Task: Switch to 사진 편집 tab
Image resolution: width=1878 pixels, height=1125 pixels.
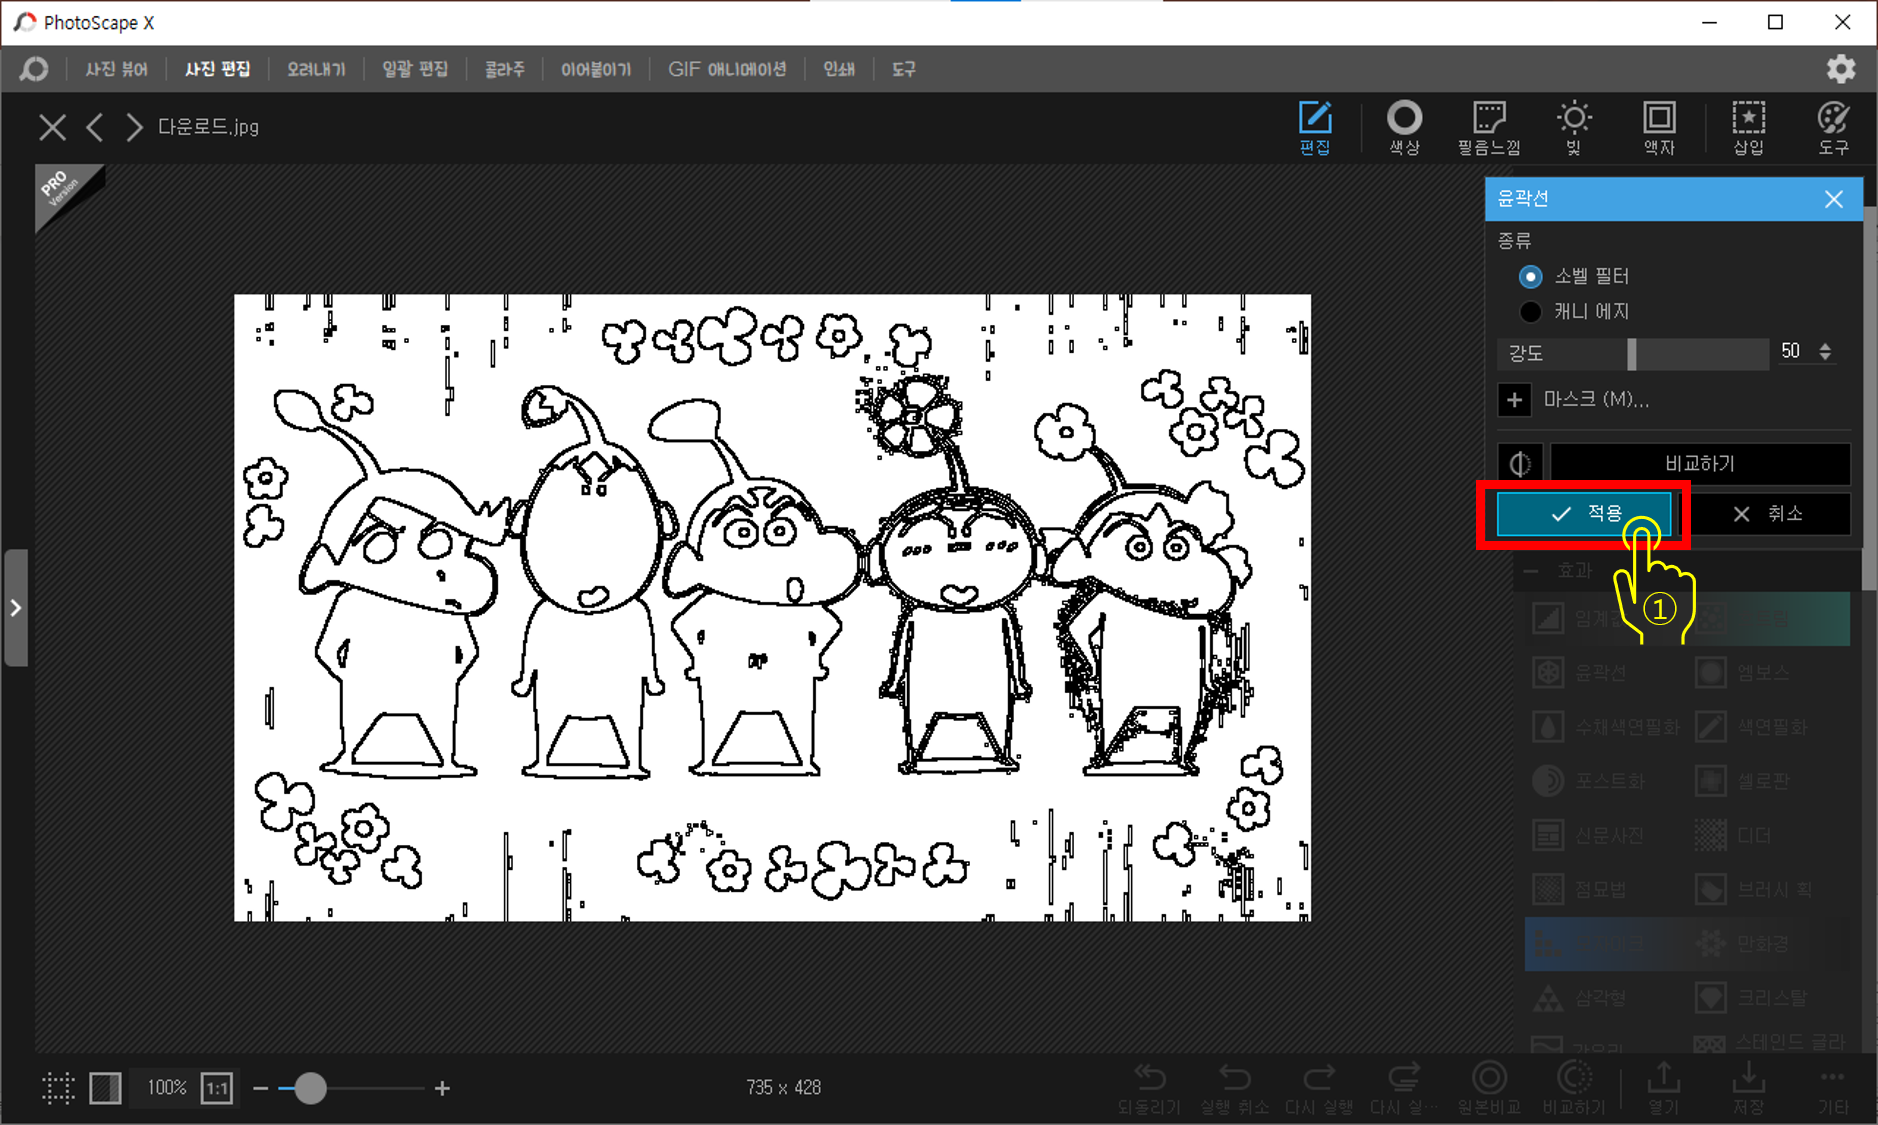Action: (x=217, y=69)
